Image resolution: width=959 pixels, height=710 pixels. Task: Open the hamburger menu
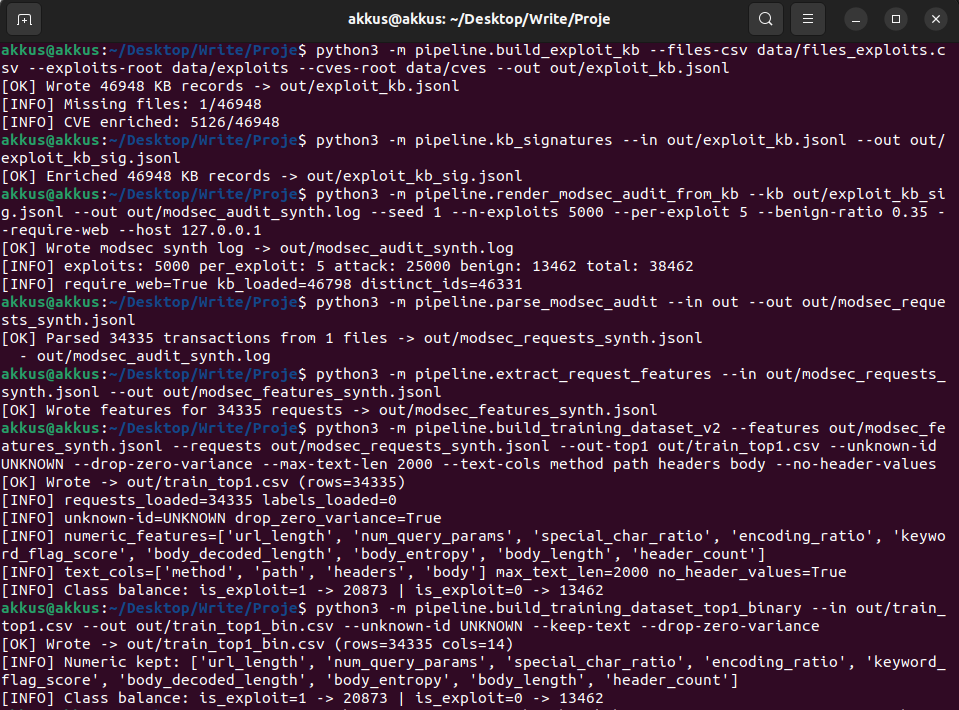tap(807, 19)
